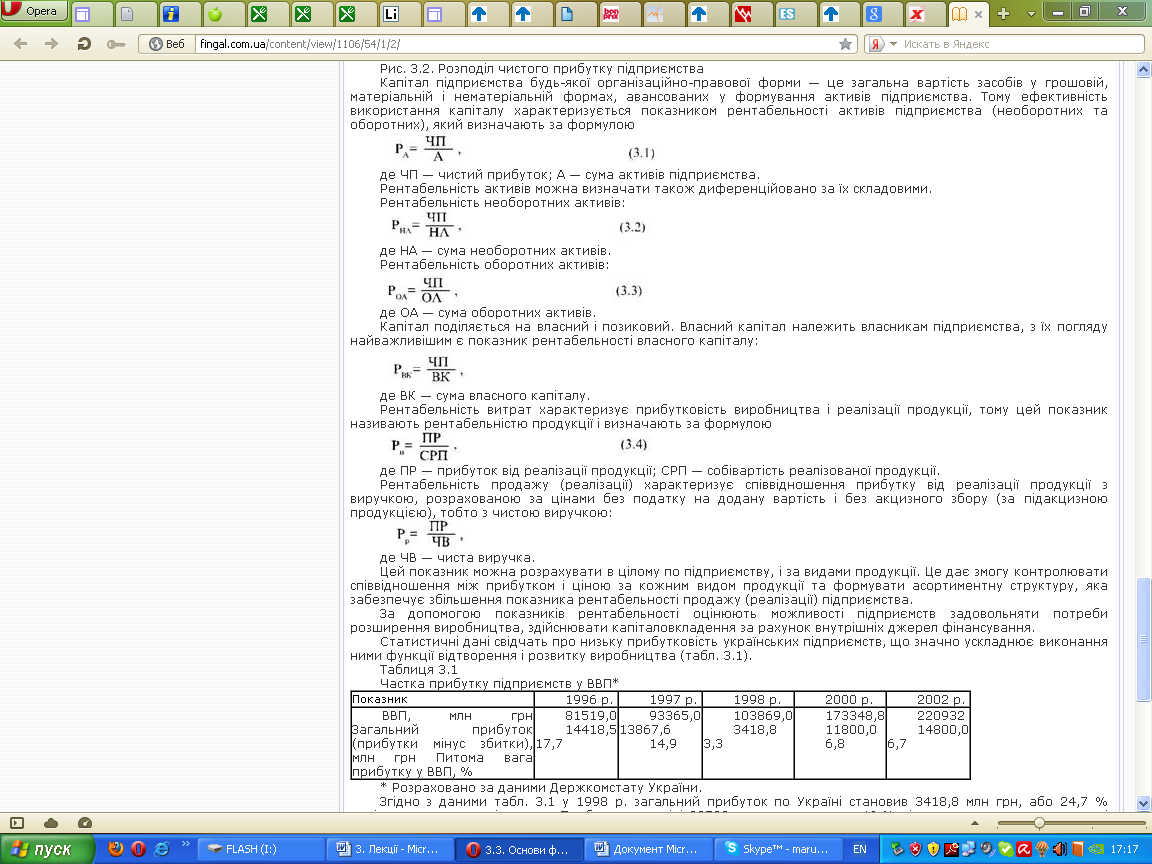The width and height of the screenshot is (1152, 864).
Task: Open the NVIDIA tray icon
Action: coord(1096,849)
